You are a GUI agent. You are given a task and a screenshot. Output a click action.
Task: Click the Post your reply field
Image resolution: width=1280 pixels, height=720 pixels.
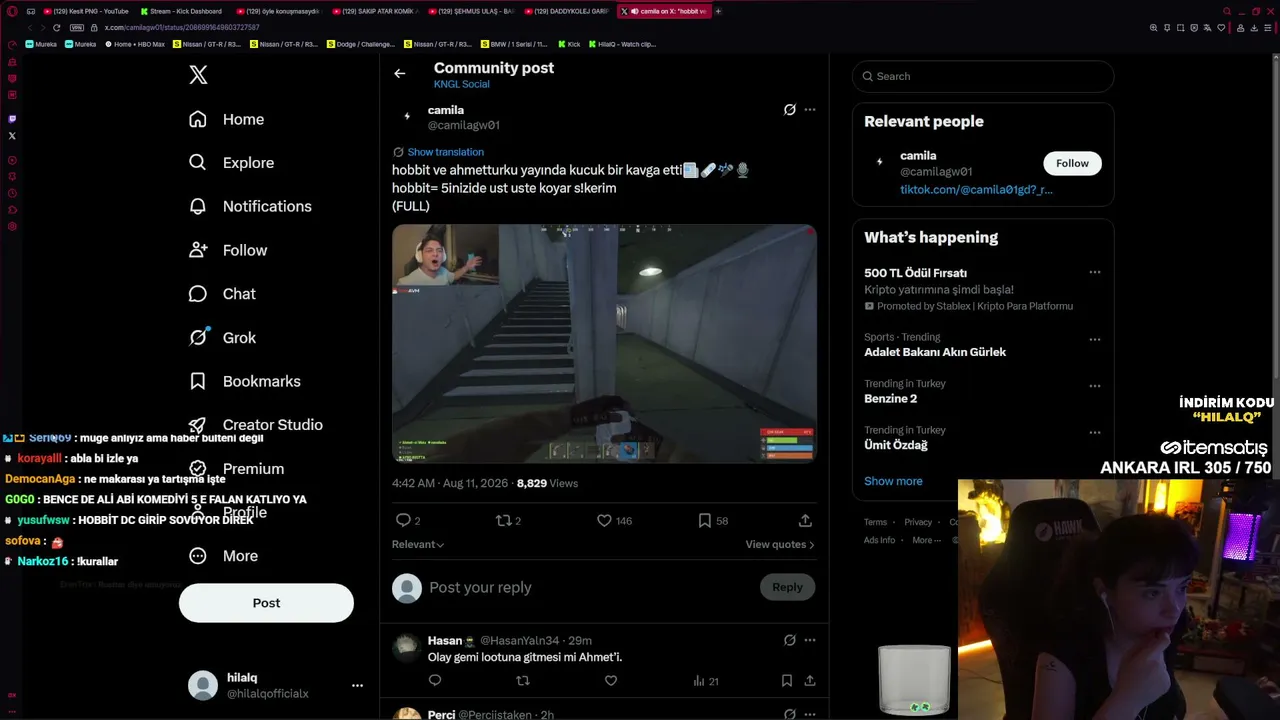[590, 587]
